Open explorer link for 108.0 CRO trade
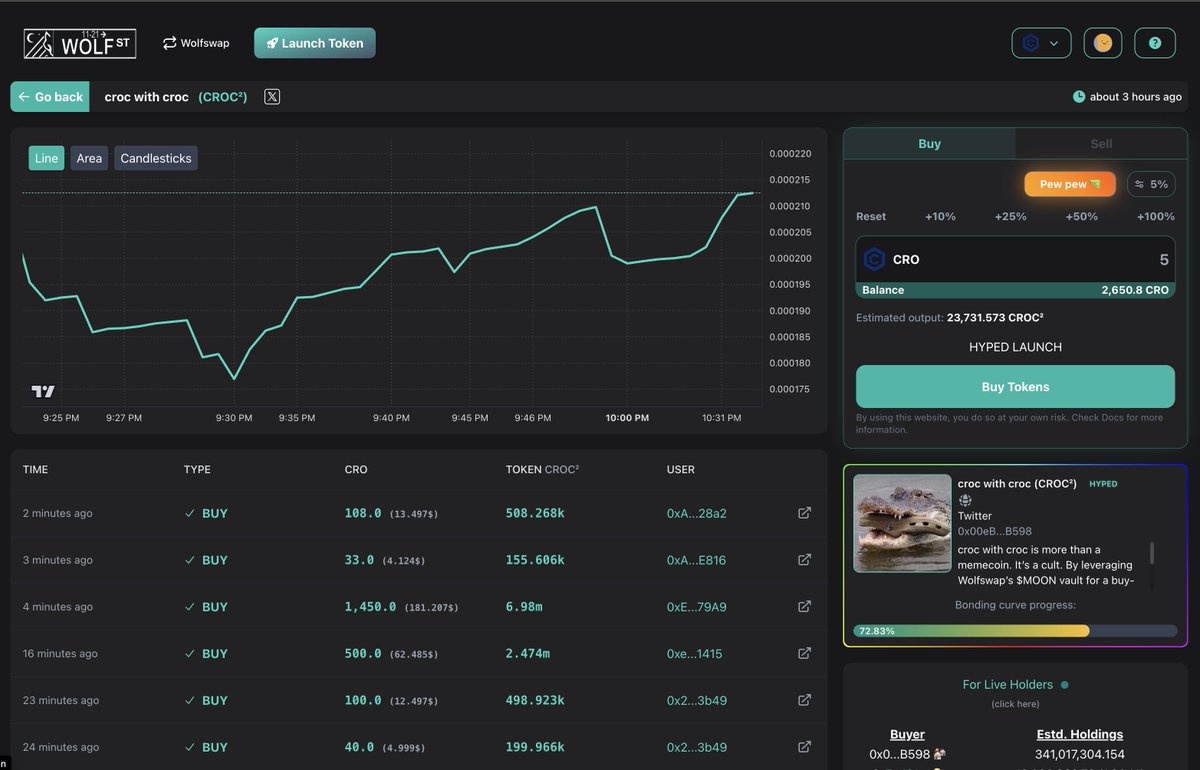 (804, 513)
